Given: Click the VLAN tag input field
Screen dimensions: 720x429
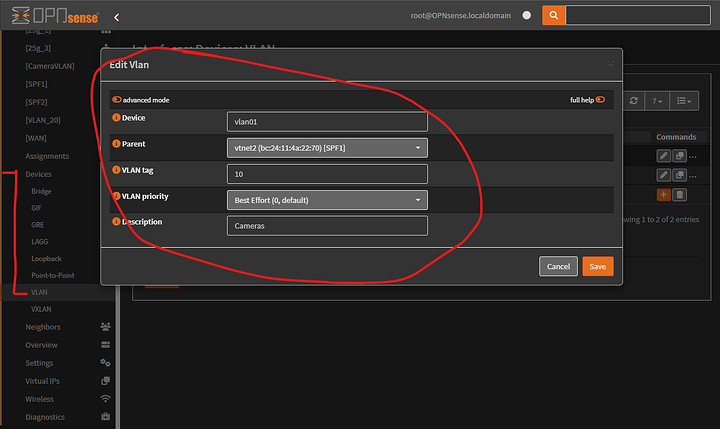Looking at the screenshot, I should (327, 174).
